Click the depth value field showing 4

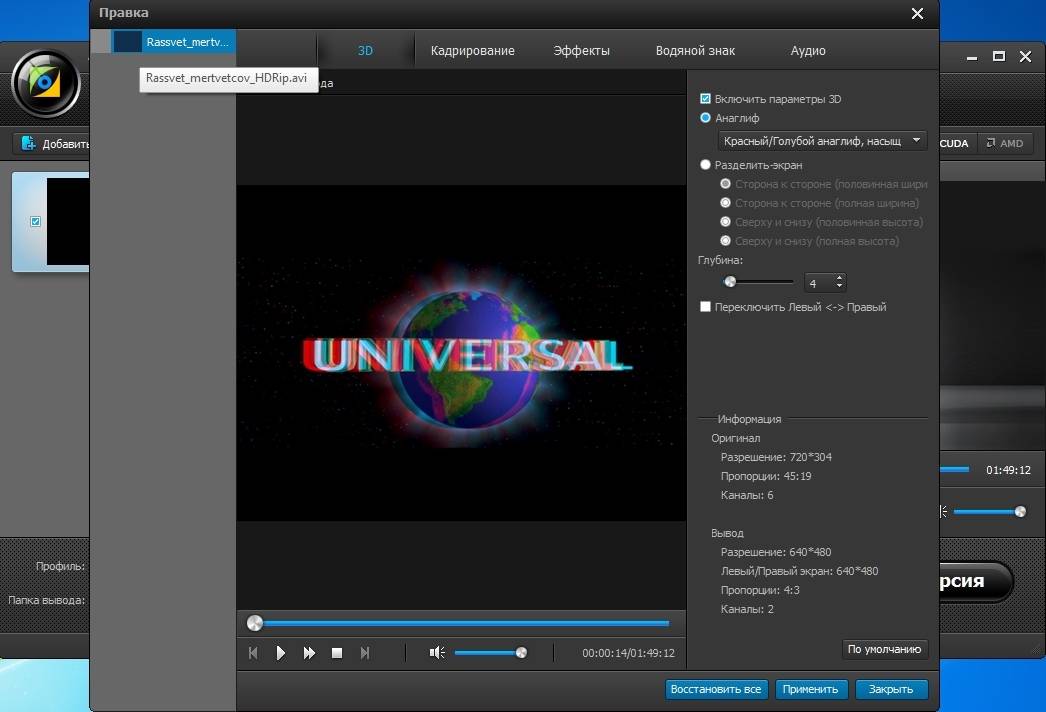pos(819,283)
